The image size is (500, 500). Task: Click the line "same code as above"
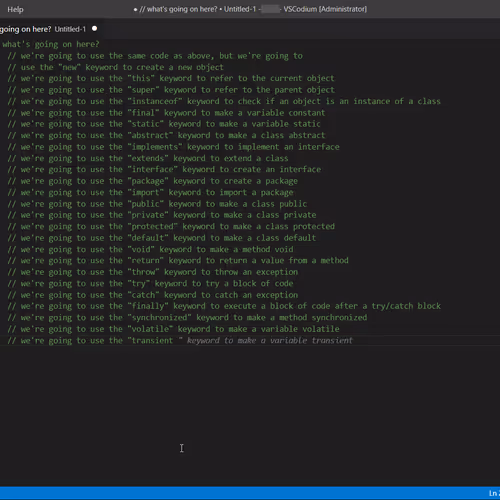[x=155, y=56]
